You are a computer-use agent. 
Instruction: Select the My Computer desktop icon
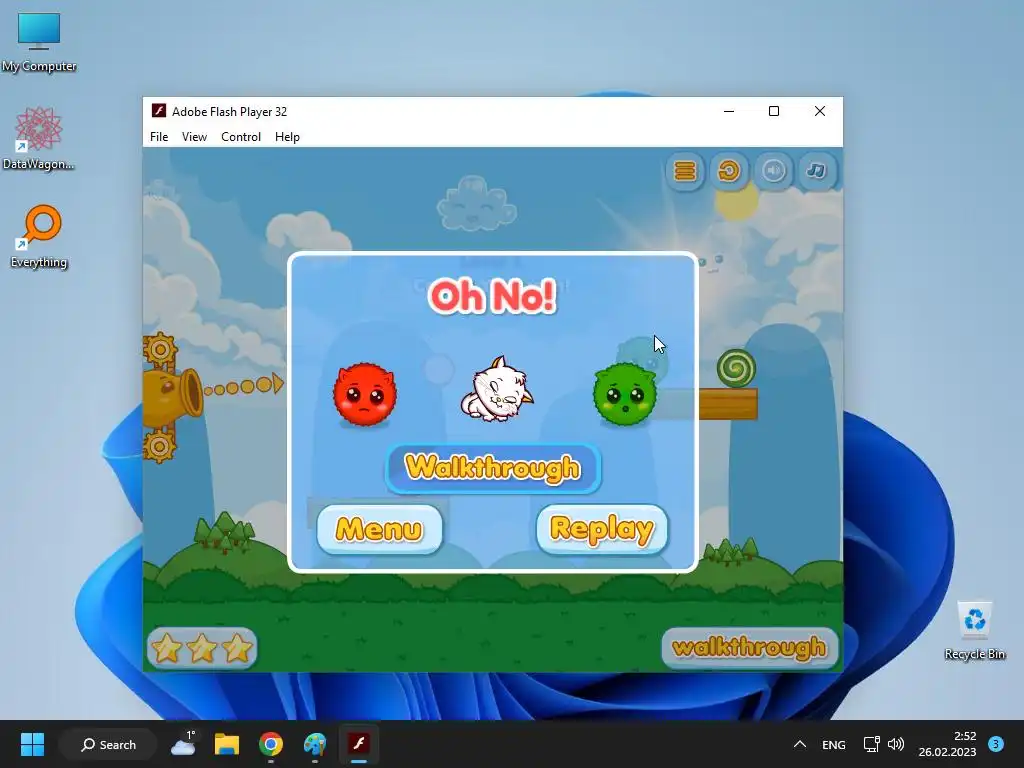point(39,42)
